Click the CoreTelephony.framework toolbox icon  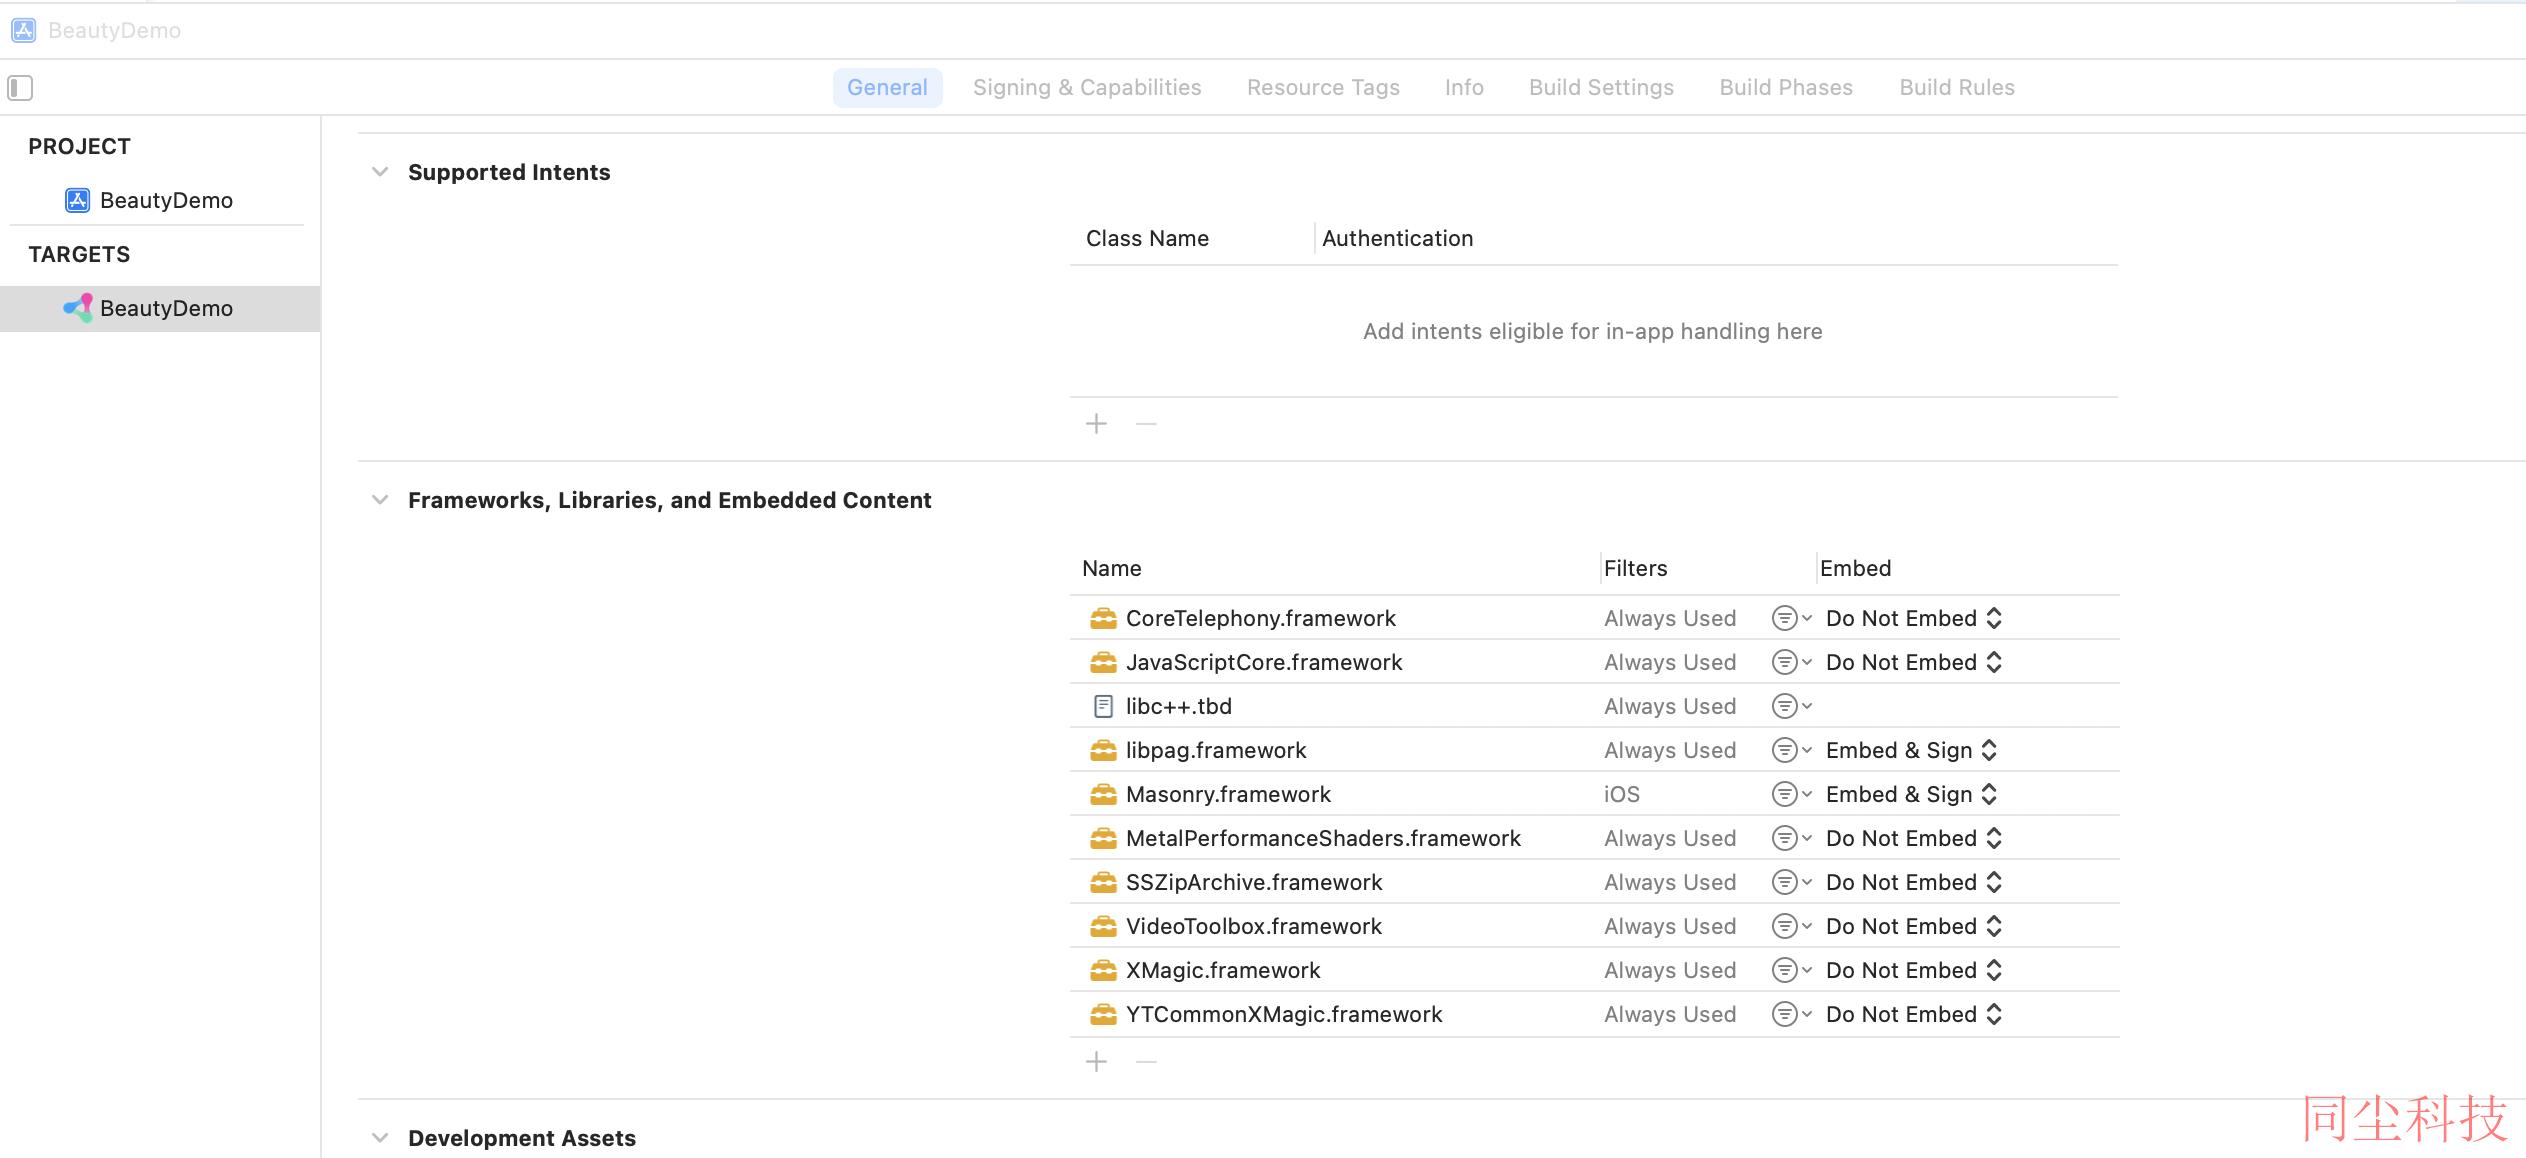click(x=1103, y=618)
